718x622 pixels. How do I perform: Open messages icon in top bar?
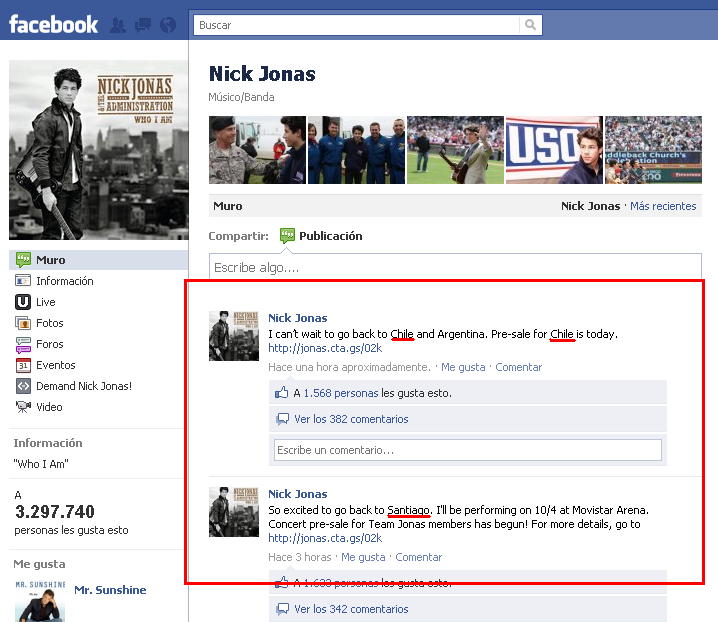click(x=143, y=25)
